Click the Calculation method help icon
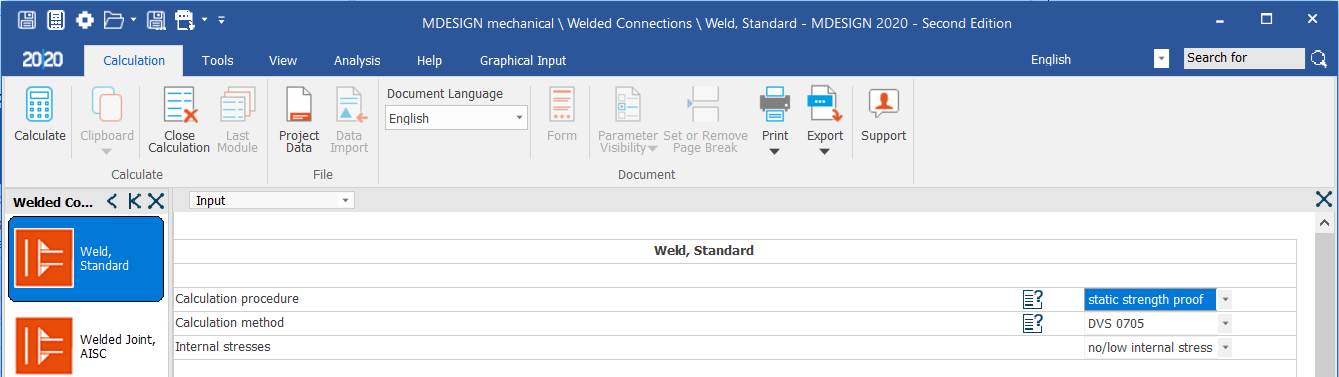Screen dimensions: 1339x377 1033,323
